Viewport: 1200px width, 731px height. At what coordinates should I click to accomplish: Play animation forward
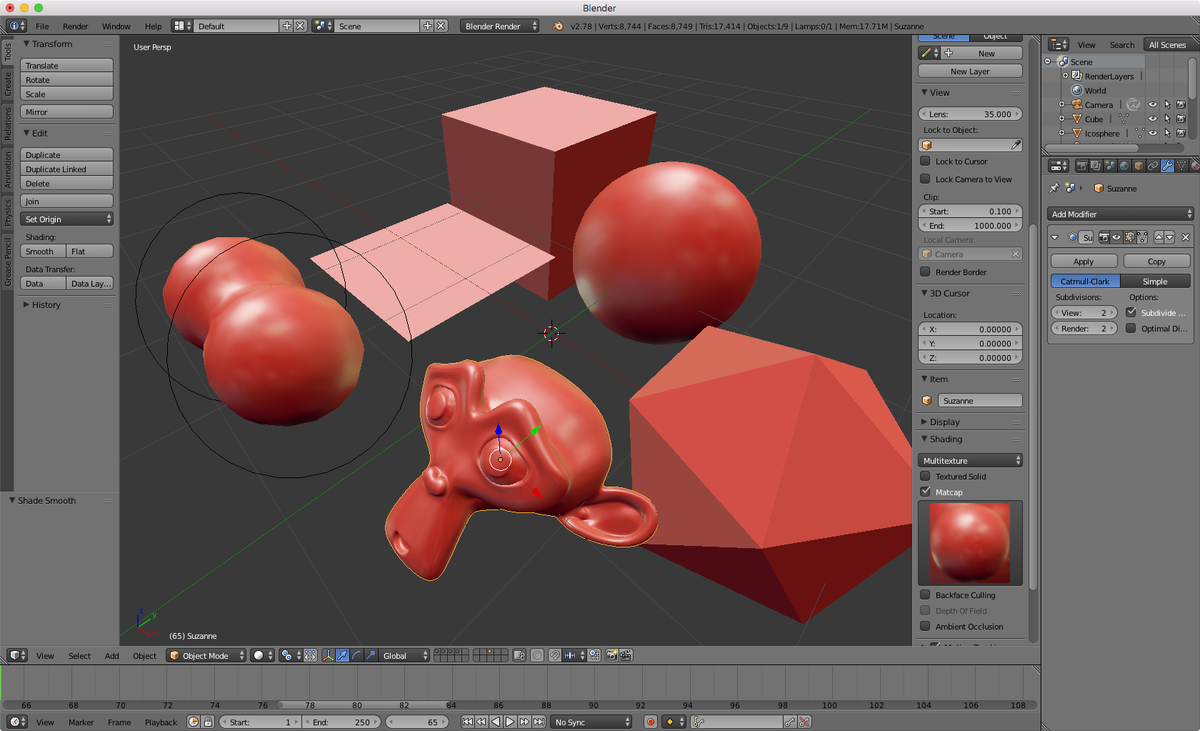[x=510, y=721]
